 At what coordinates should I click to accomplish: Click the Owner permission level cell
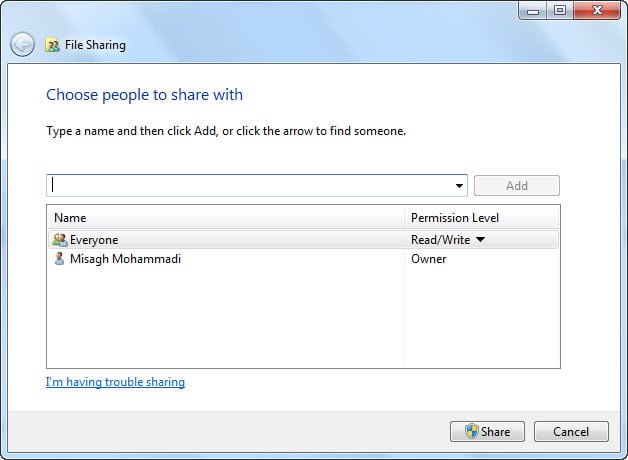[x=429, y=259]
